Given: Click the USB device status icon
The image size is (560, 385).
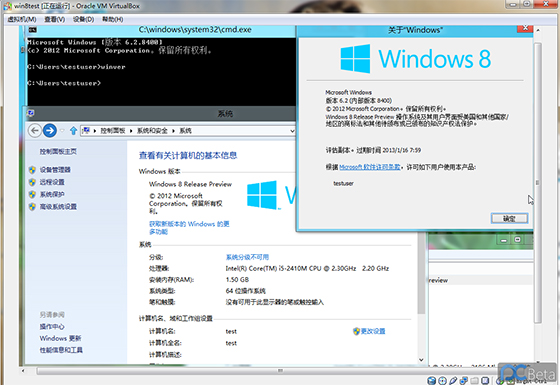Looking at the screenshot, I should [453, 381].
